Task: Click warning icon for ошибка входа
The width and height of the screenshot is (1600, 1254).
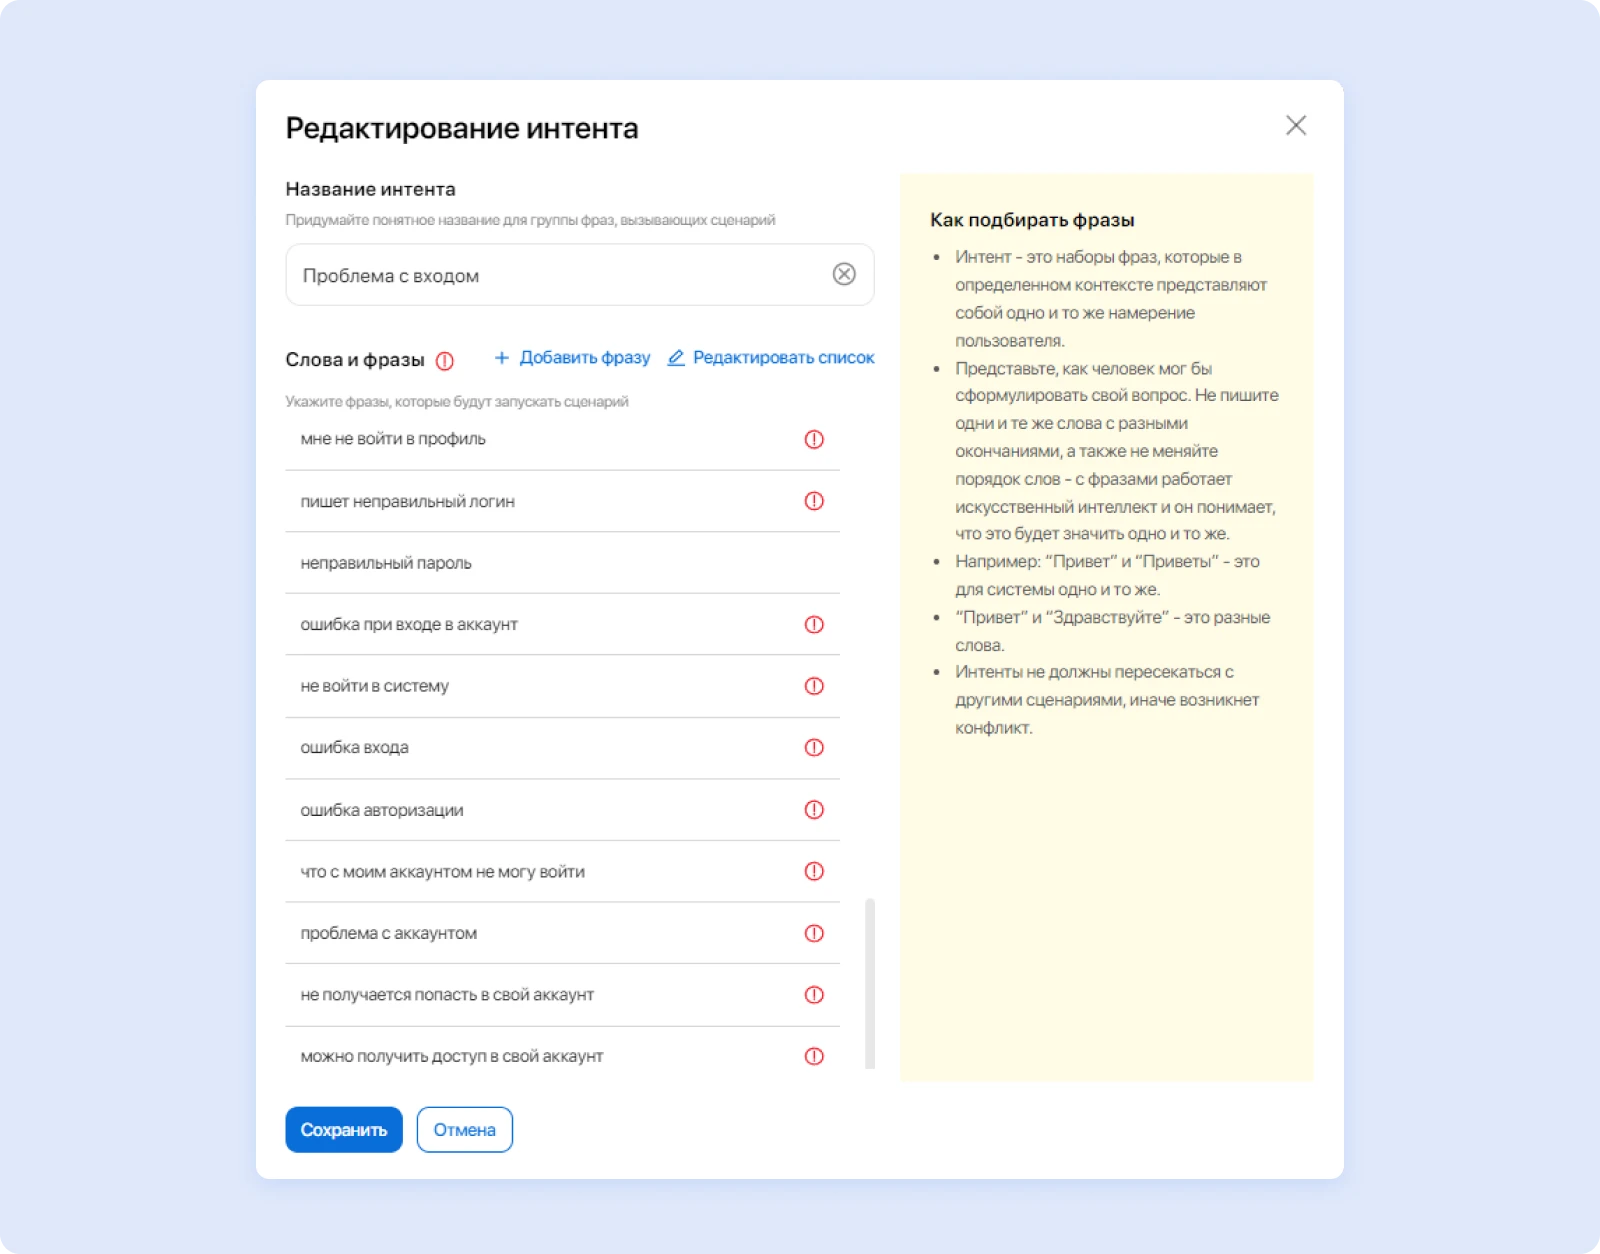Action: (814, 747)
